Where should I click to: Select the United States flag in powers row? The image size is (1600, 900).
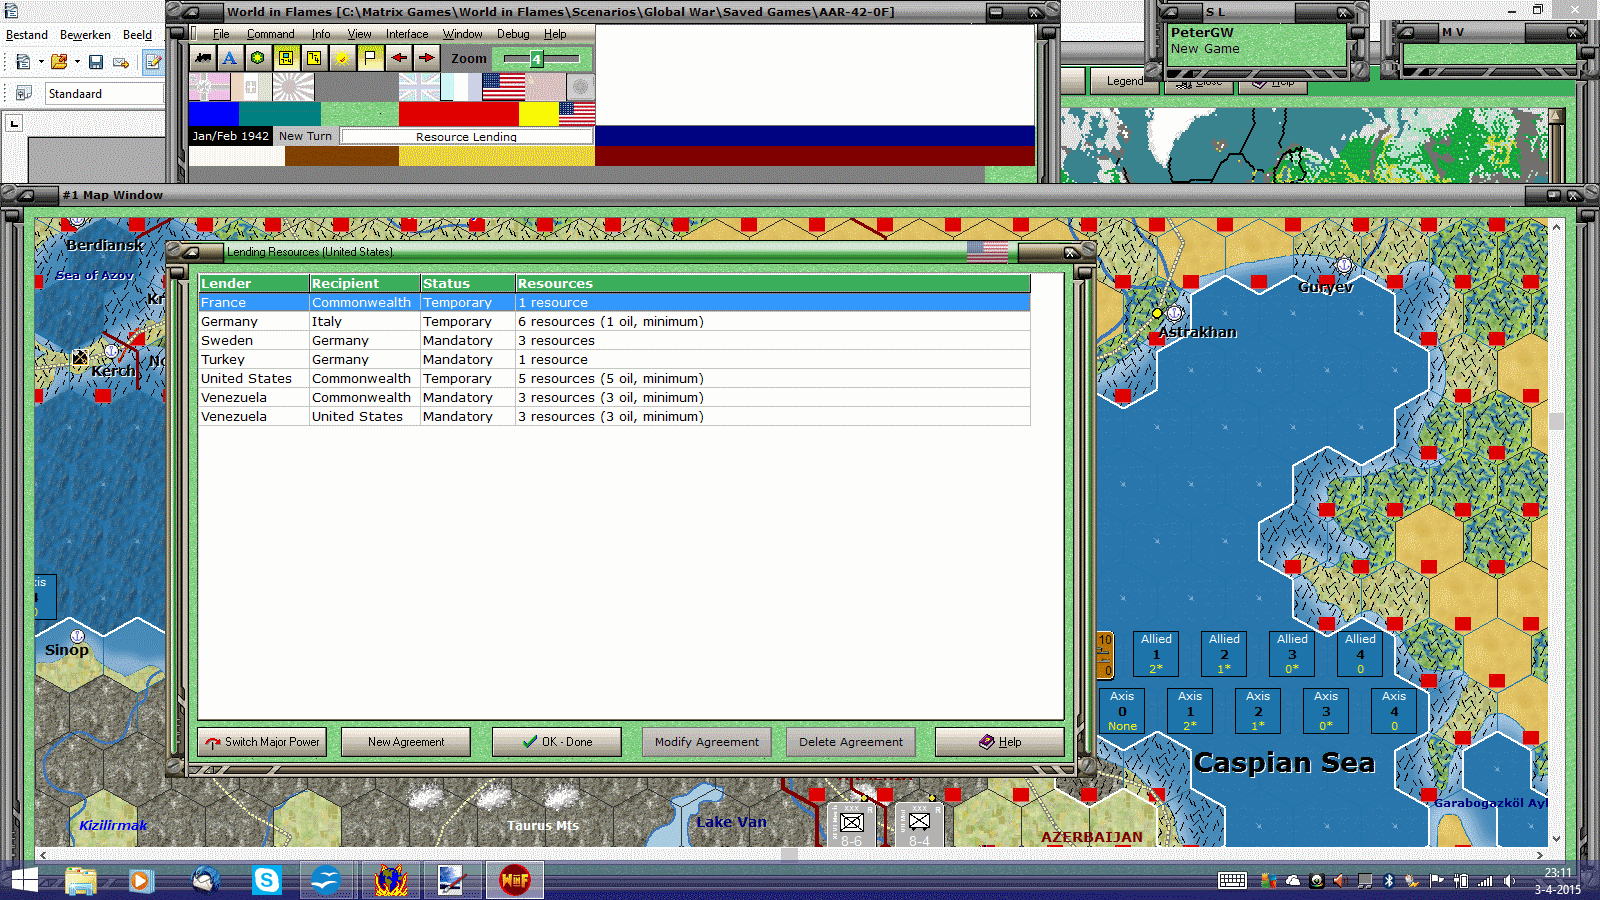(503, 87)
